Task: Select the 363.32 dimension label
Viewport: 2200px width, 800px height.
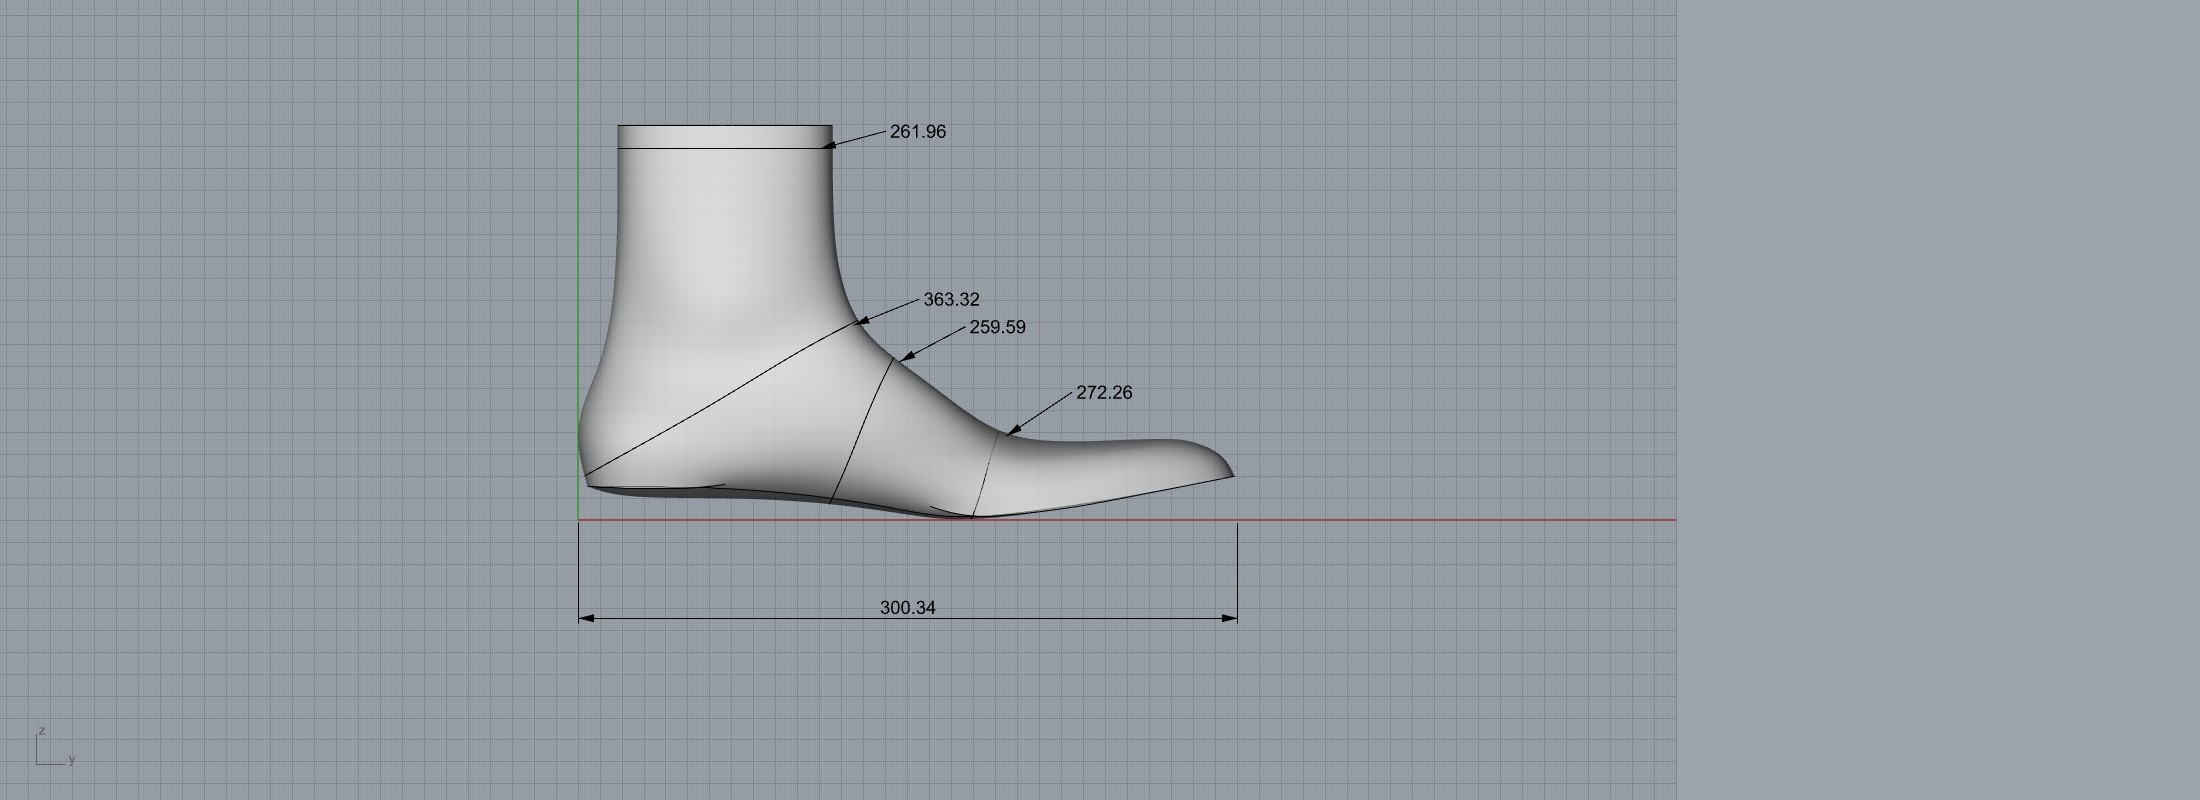Action: 951,300
